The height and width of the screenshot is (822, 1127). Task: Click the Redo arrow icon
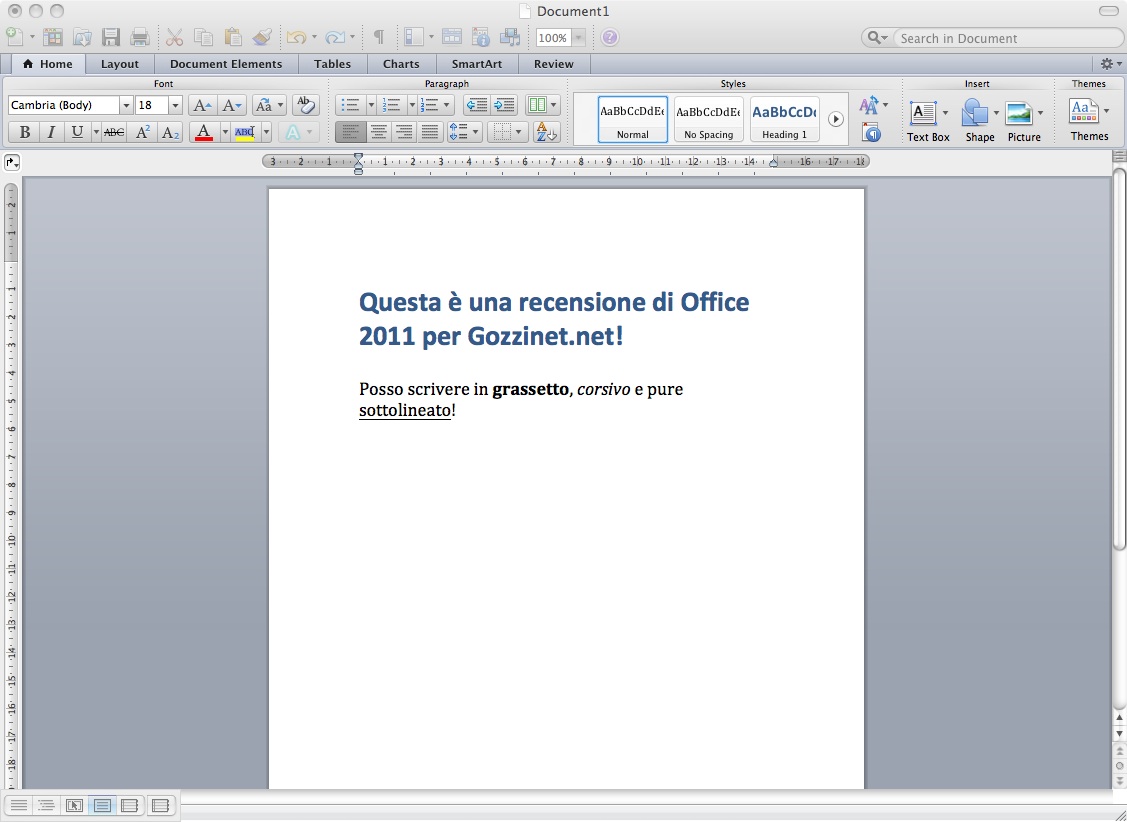coord(335,37)
